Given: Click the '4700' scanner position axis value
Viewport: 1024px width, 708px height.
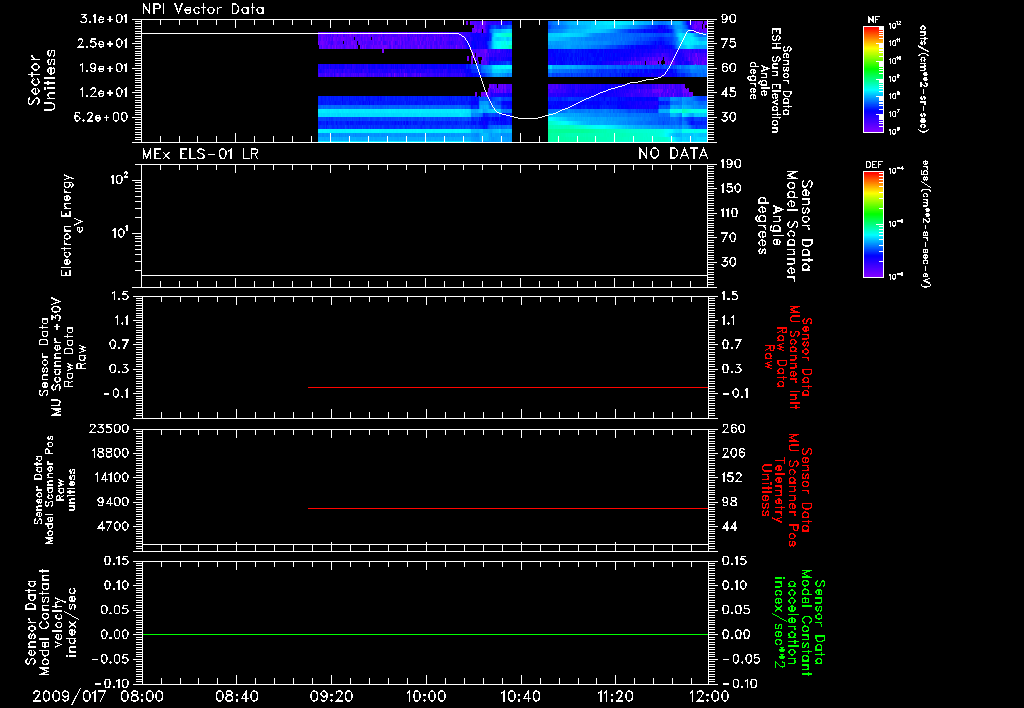Looking at the screenshot, I should click(x=112, y=526).
